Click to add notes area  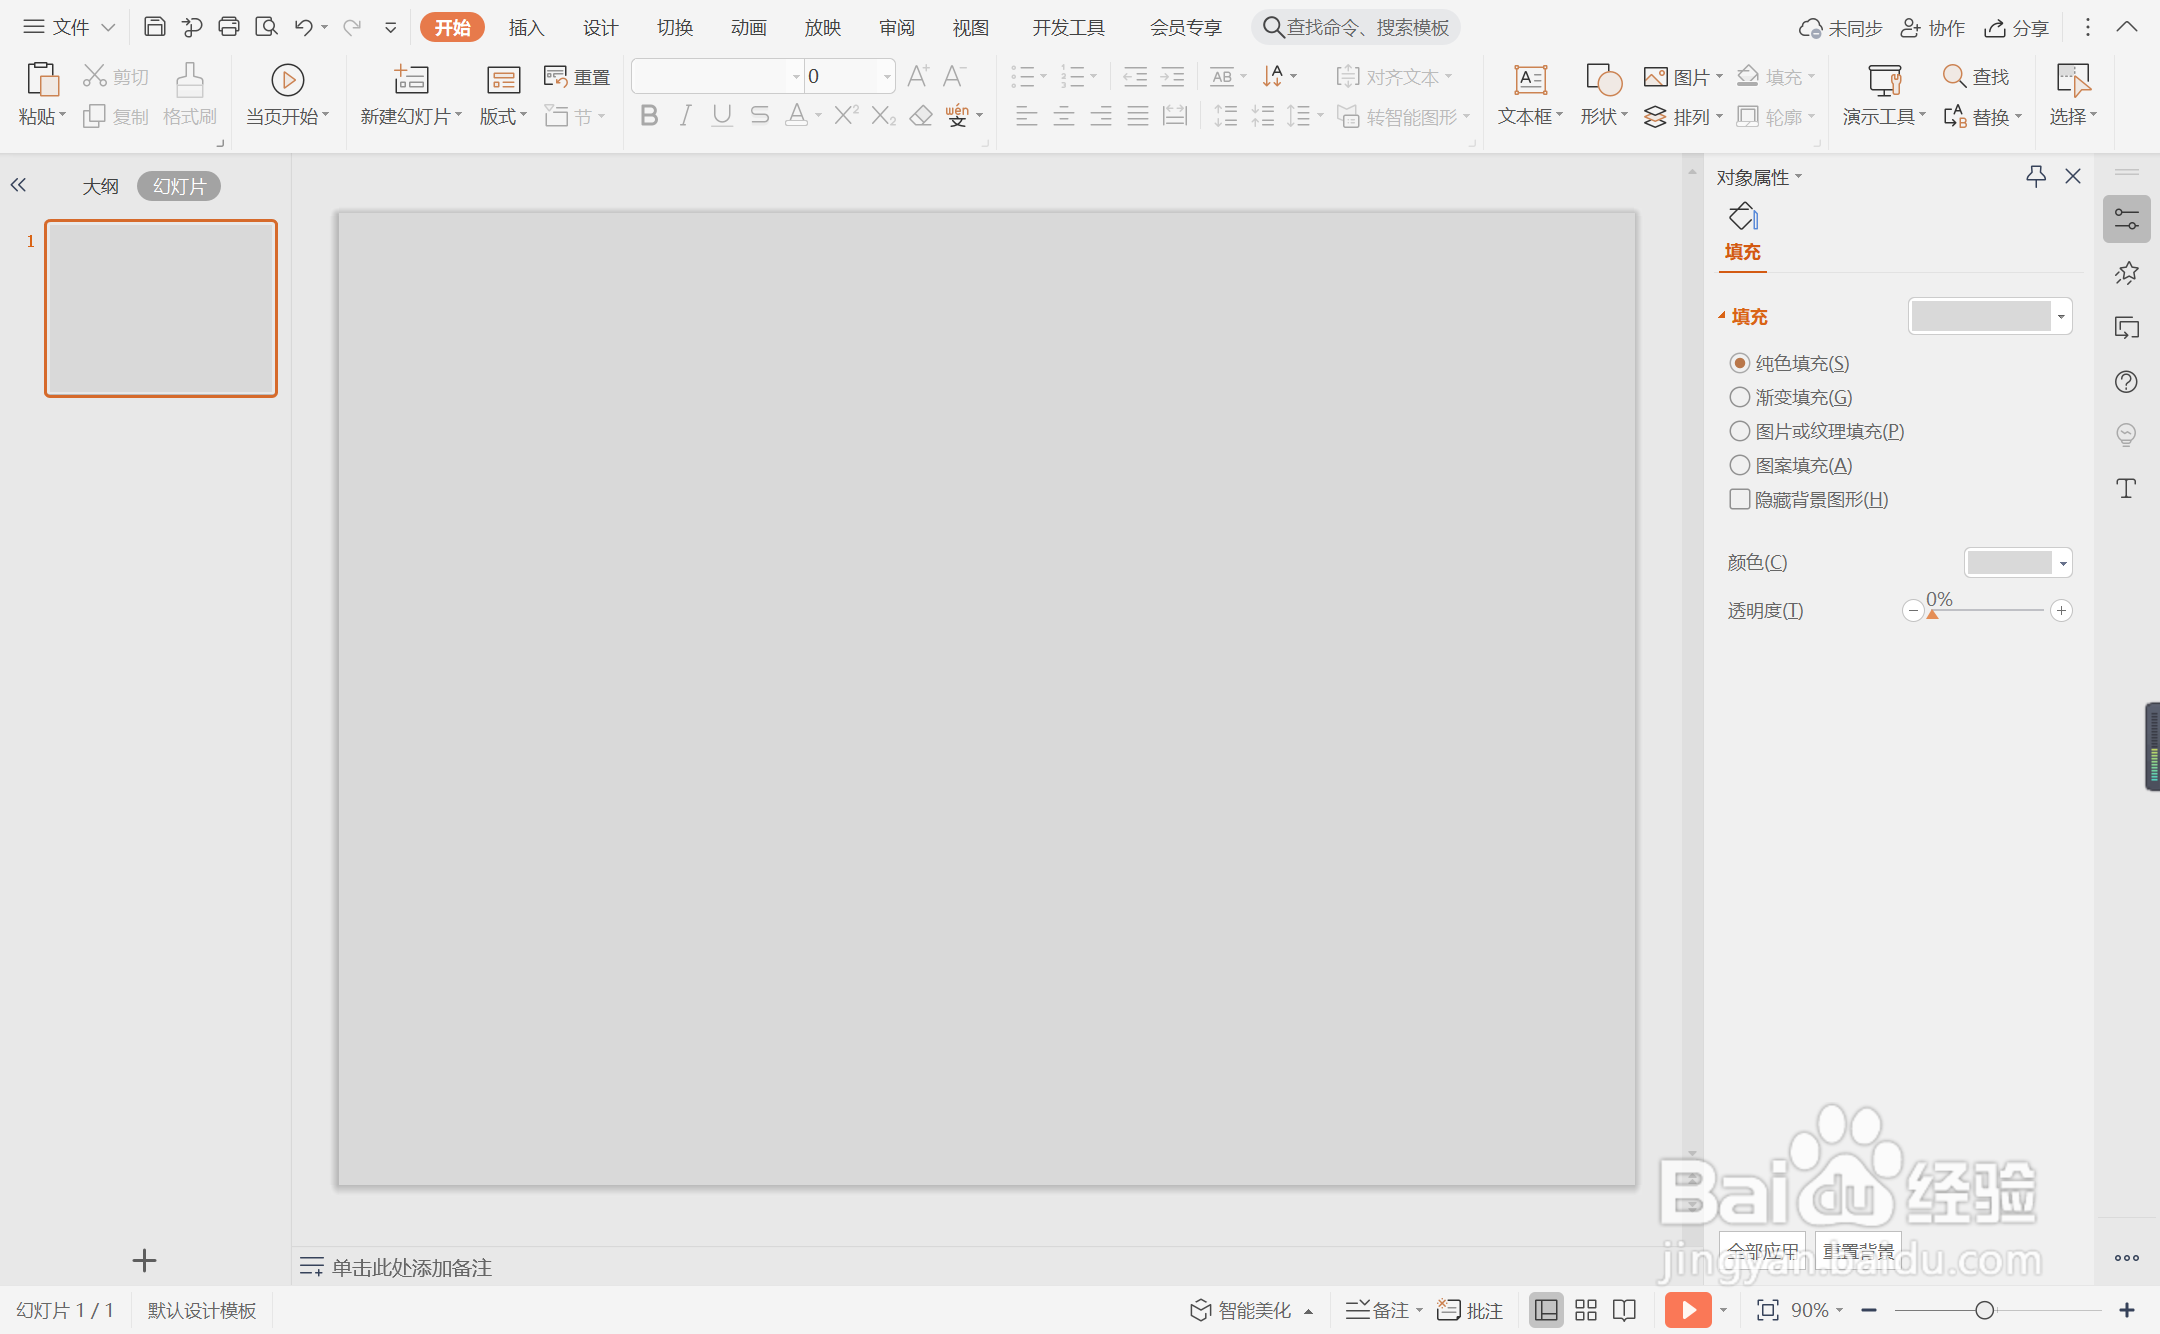[x=411, y=1267]
